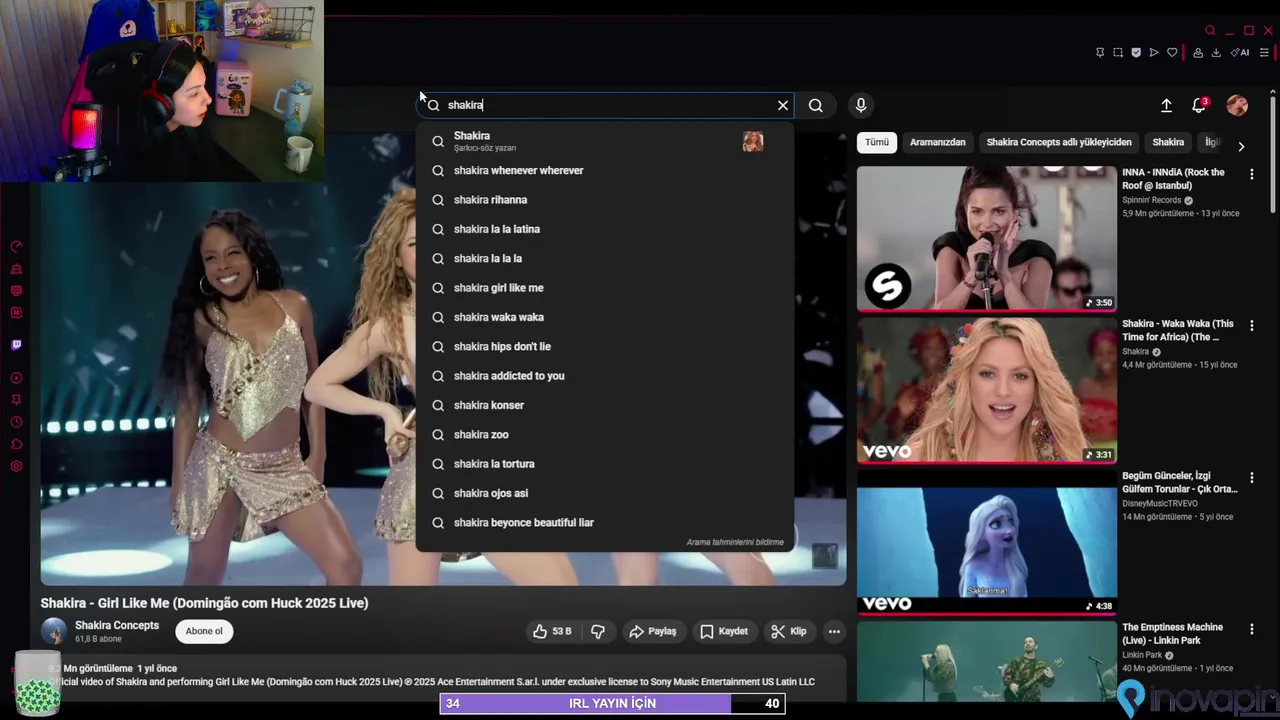Start voice search with microphone
Screen dimensions: 1280x720
(860, 105)
